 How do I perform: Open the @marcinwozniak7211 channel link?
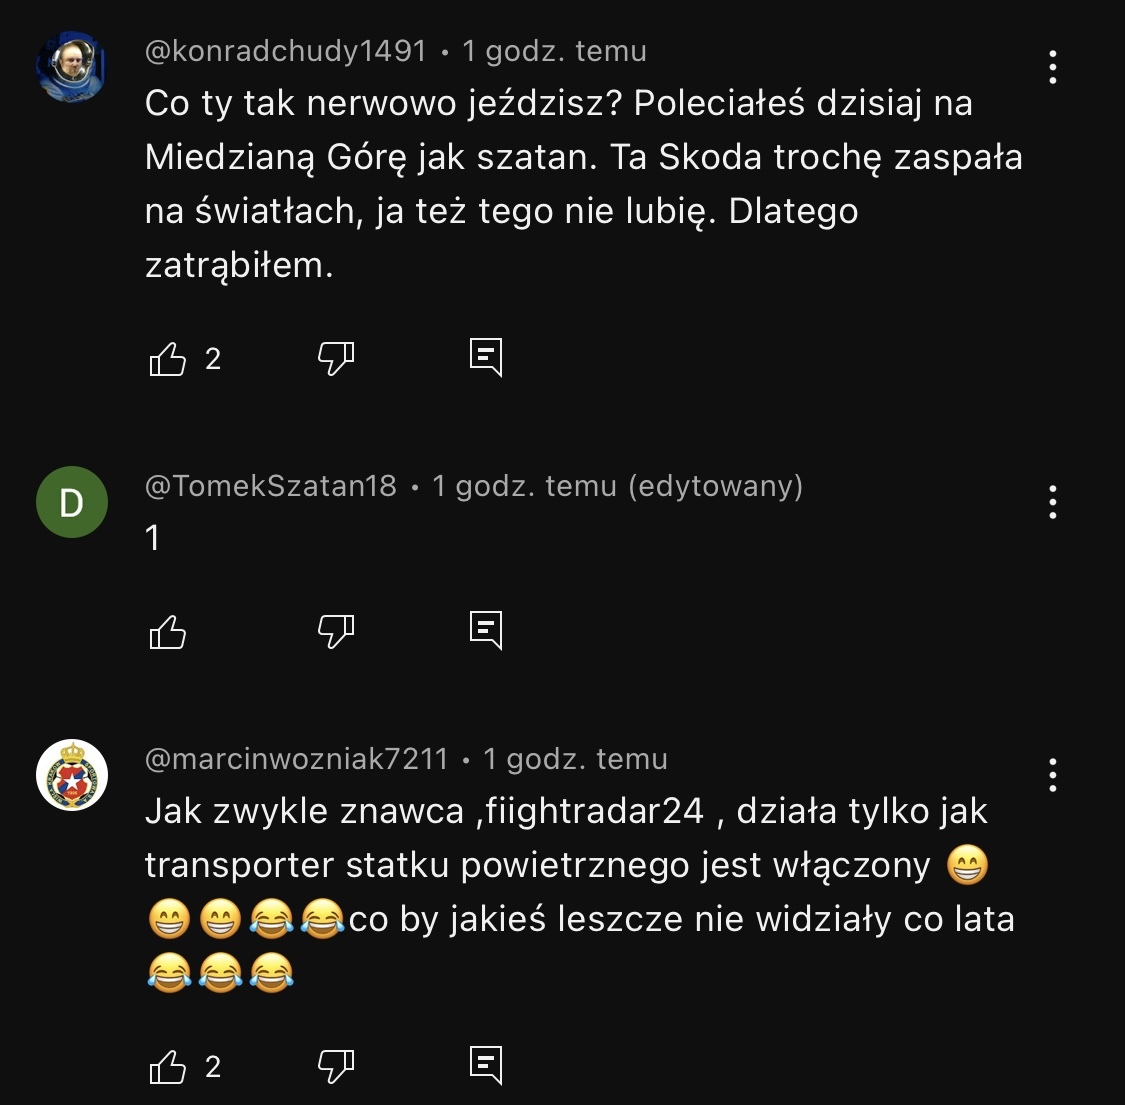[x=297, y=759]
